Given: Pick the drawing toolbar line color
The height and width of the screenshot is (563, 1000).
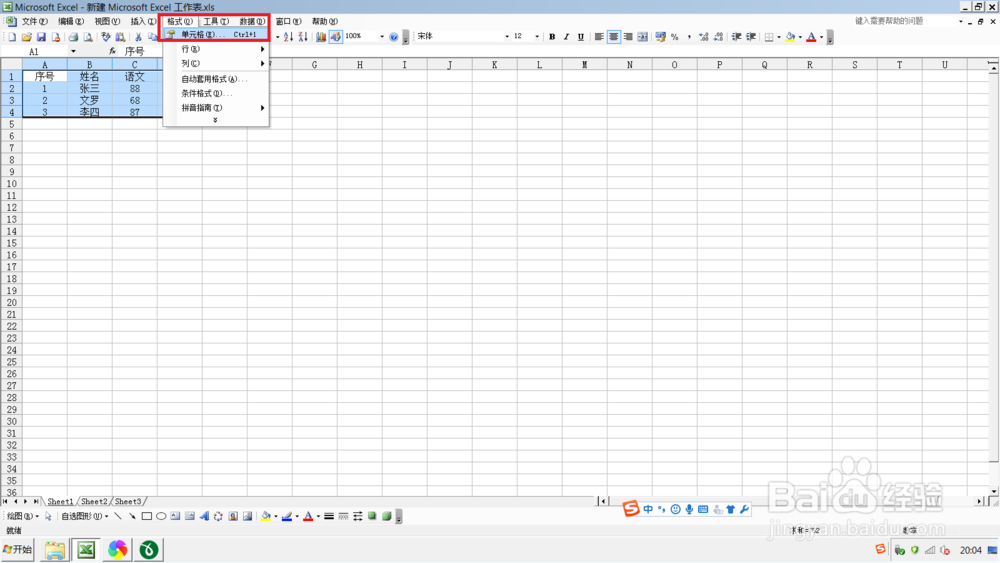Looking at the screenshot, I should coord(287,516).
